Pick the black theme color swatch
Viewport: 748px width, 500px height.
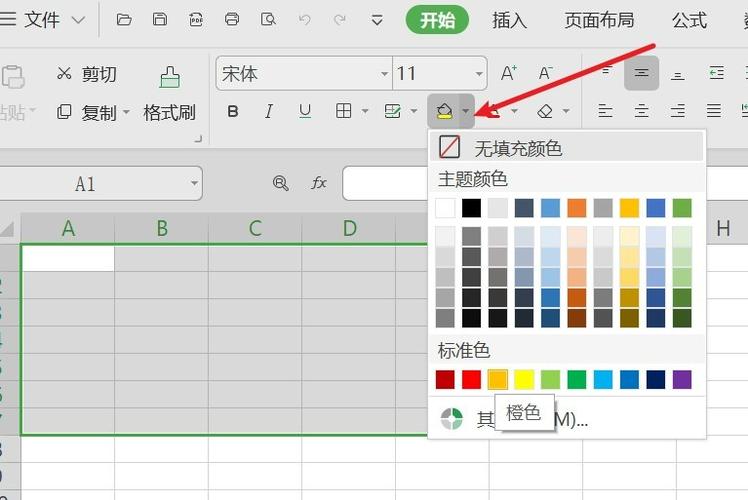[471, 208]
